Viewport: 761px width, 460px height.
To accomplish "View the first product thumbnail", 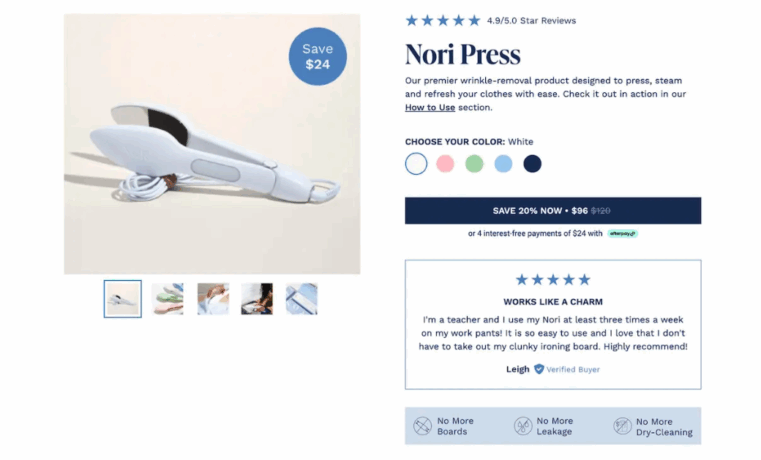I will [x=123, y=299].
